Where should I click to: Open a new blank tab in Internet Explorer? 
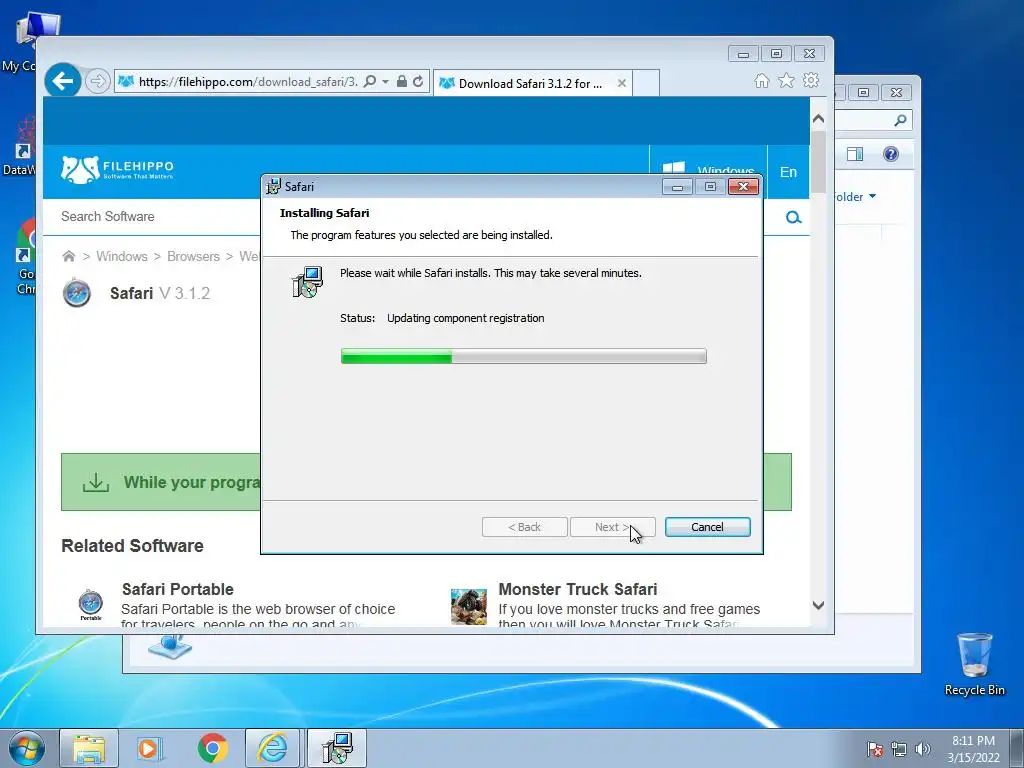tap(646, 83)
